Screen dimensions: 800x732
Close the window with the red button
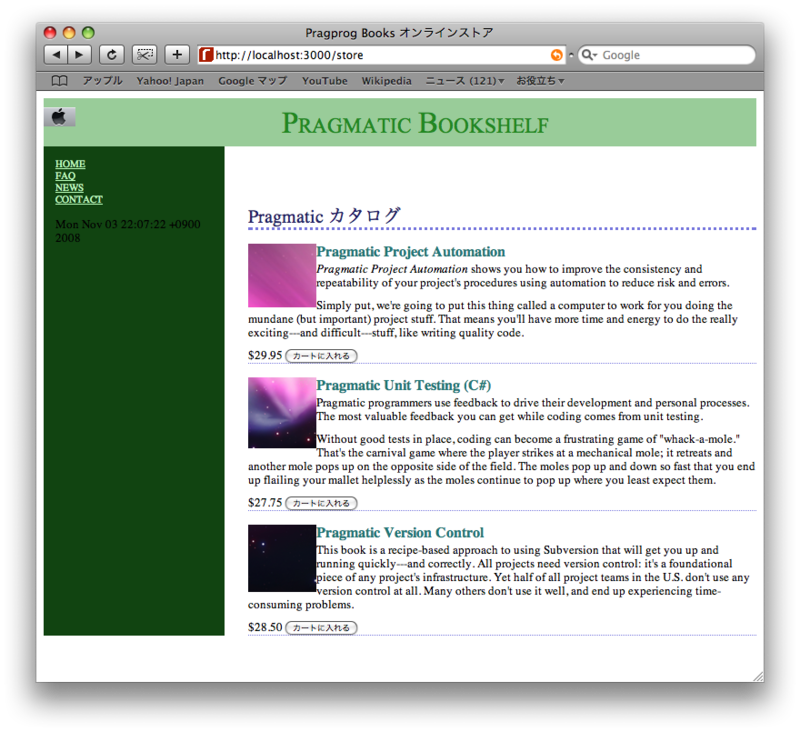tap(49, 33)
